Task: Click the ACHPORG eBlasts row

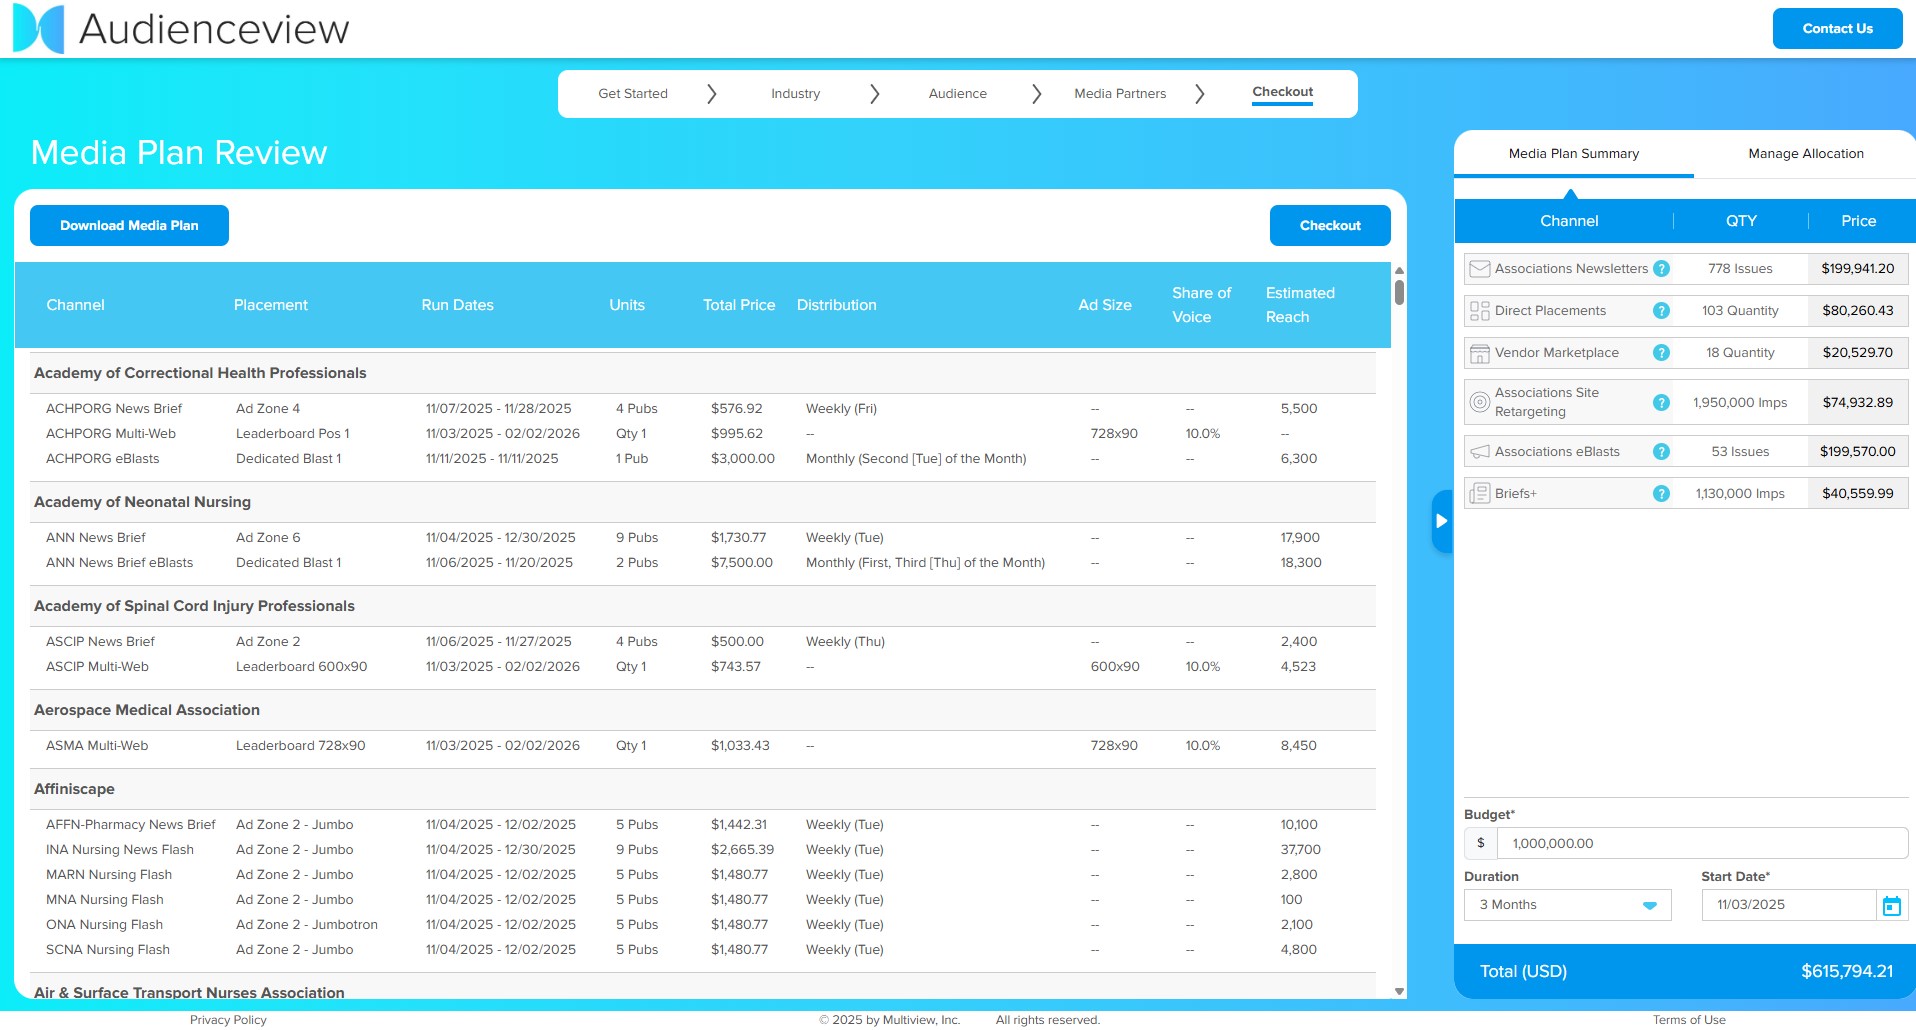Action: point(703,459)
